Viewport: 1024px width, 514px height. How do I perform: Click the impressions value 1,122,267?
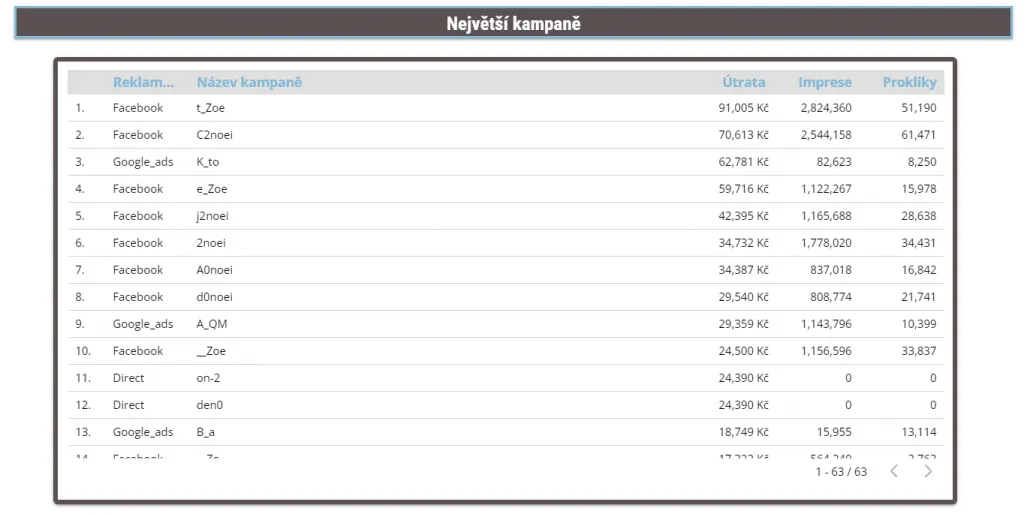click(826, 189)
